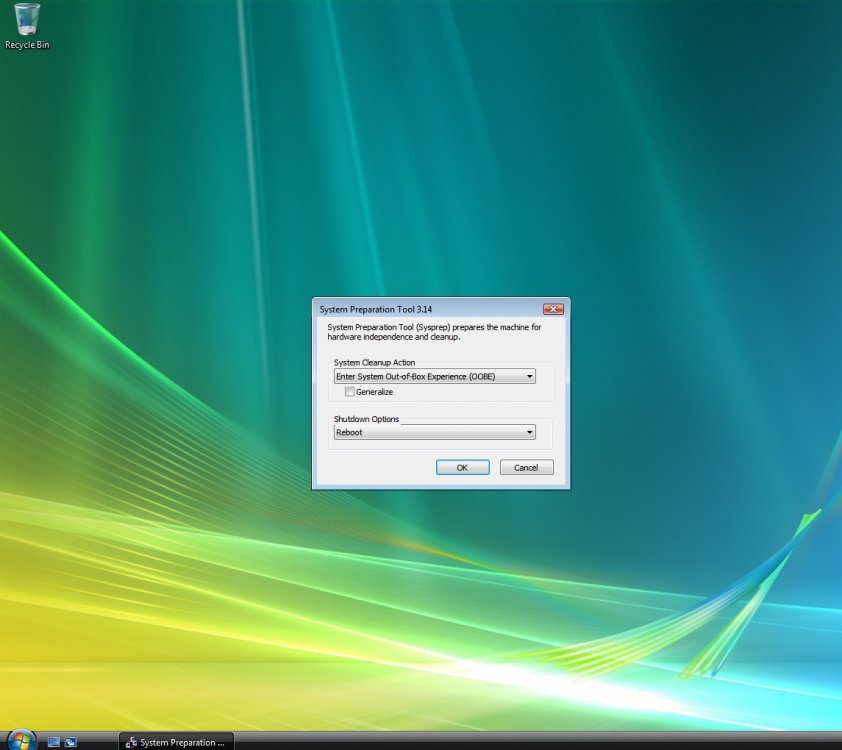The width and height of the screenshot is (842, 750).
Task: Click the Shutdown Options label
Action: pyautogui.click(x=366, y=419)
